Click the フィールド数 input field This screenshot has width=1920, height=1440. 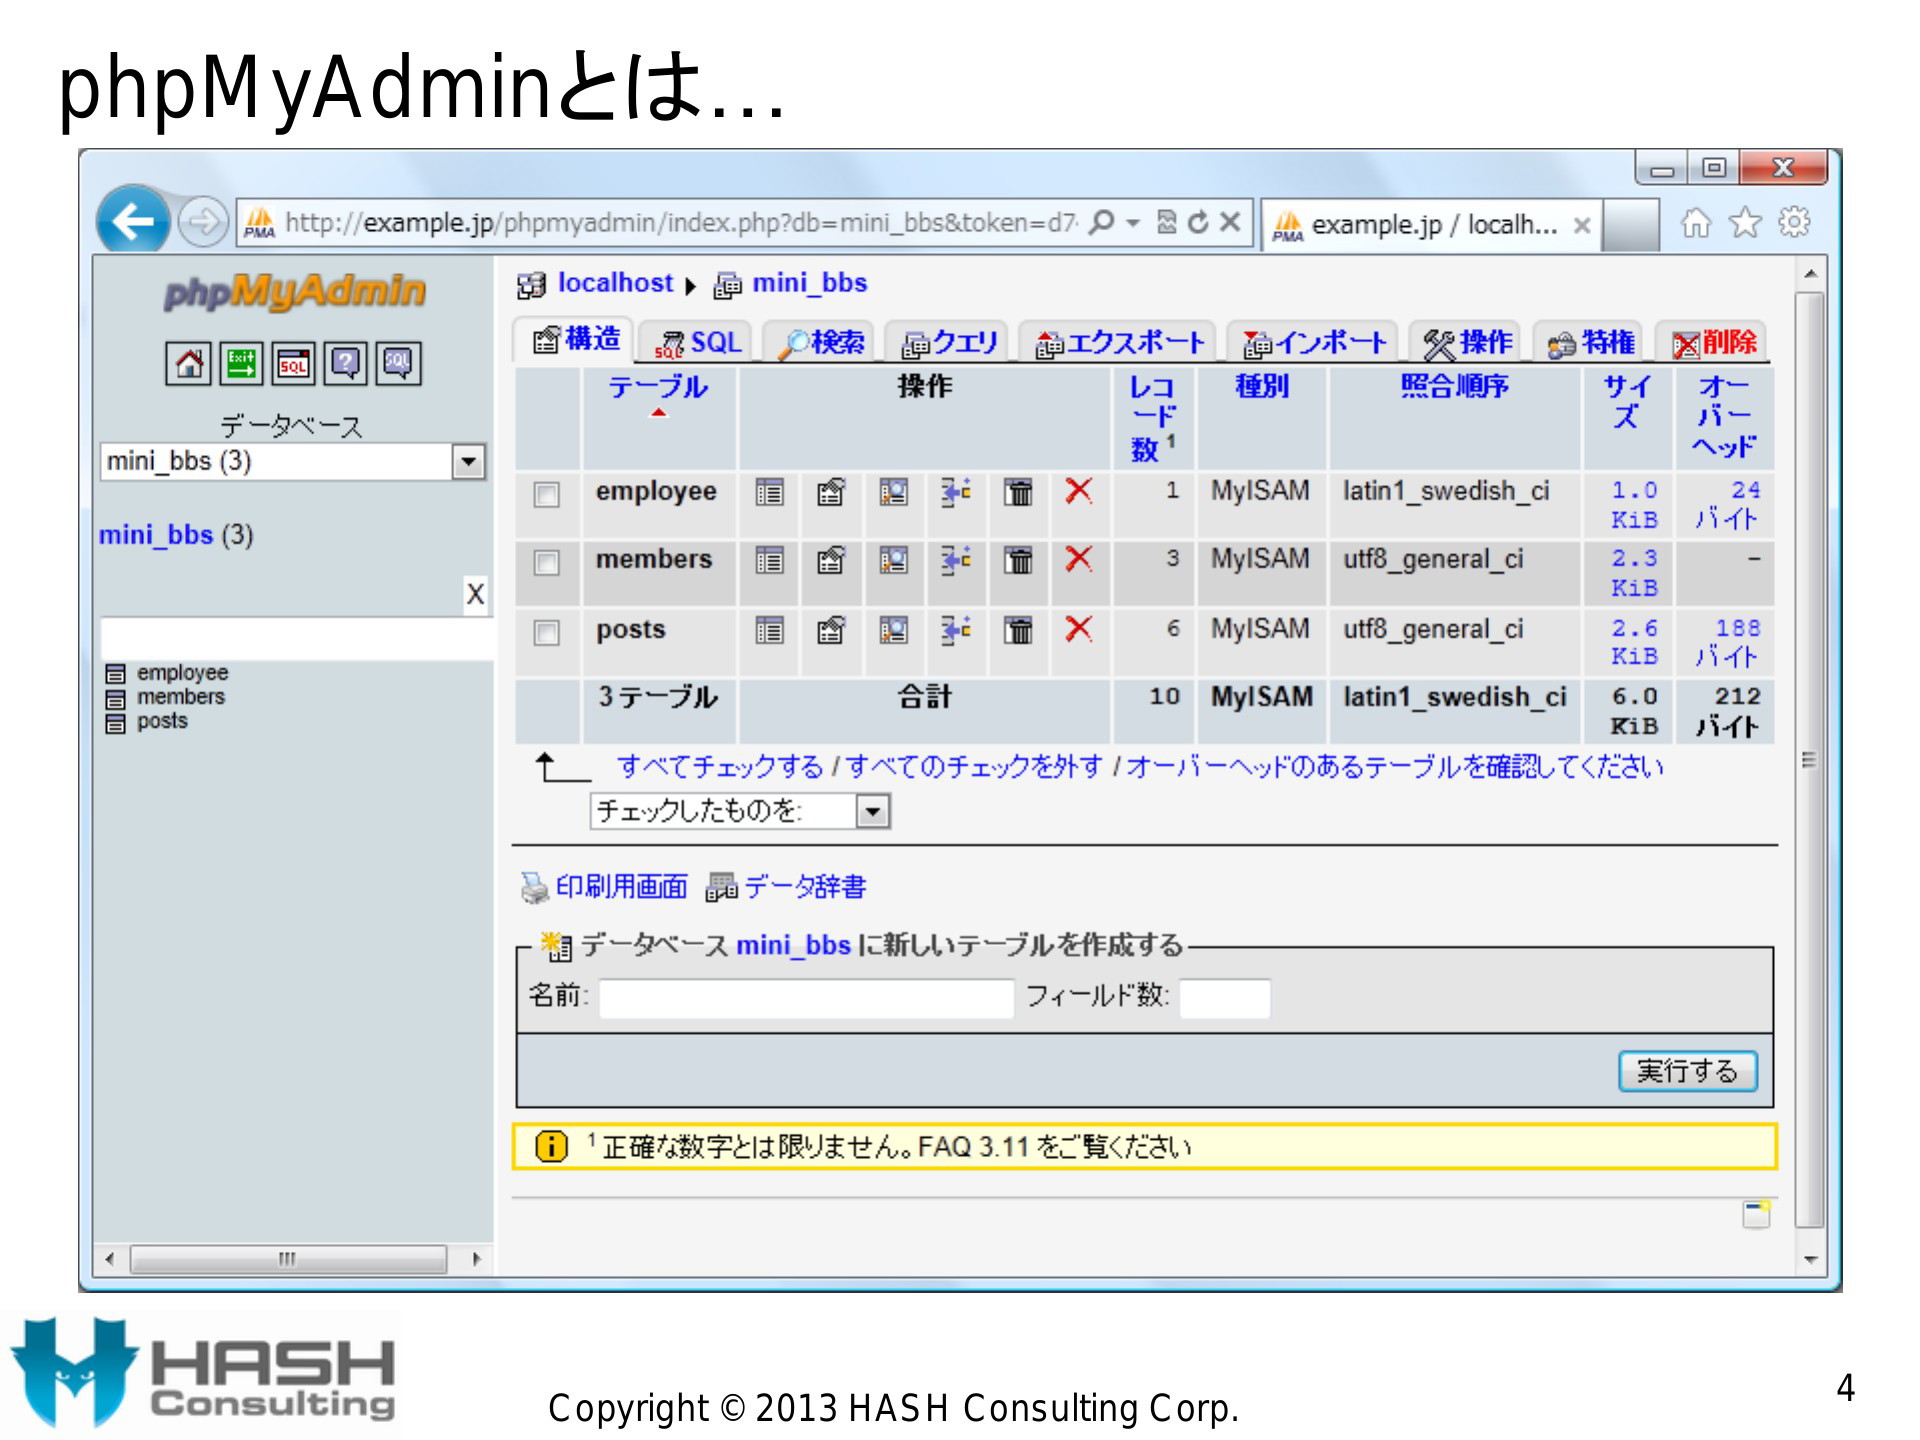click(1225, 998)
